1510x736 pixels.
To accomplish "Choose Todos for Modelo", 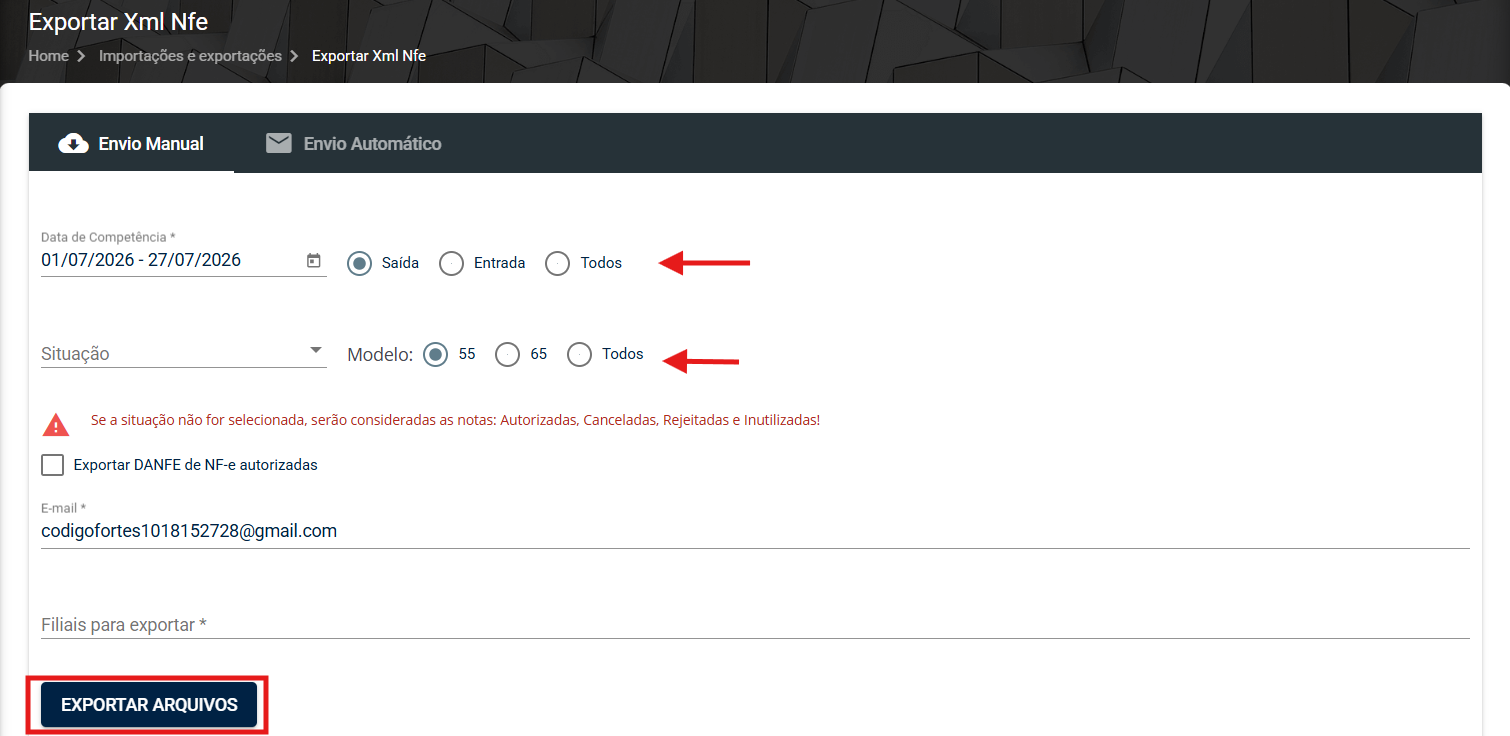I will pyautogui.click(x=580, y=355).
